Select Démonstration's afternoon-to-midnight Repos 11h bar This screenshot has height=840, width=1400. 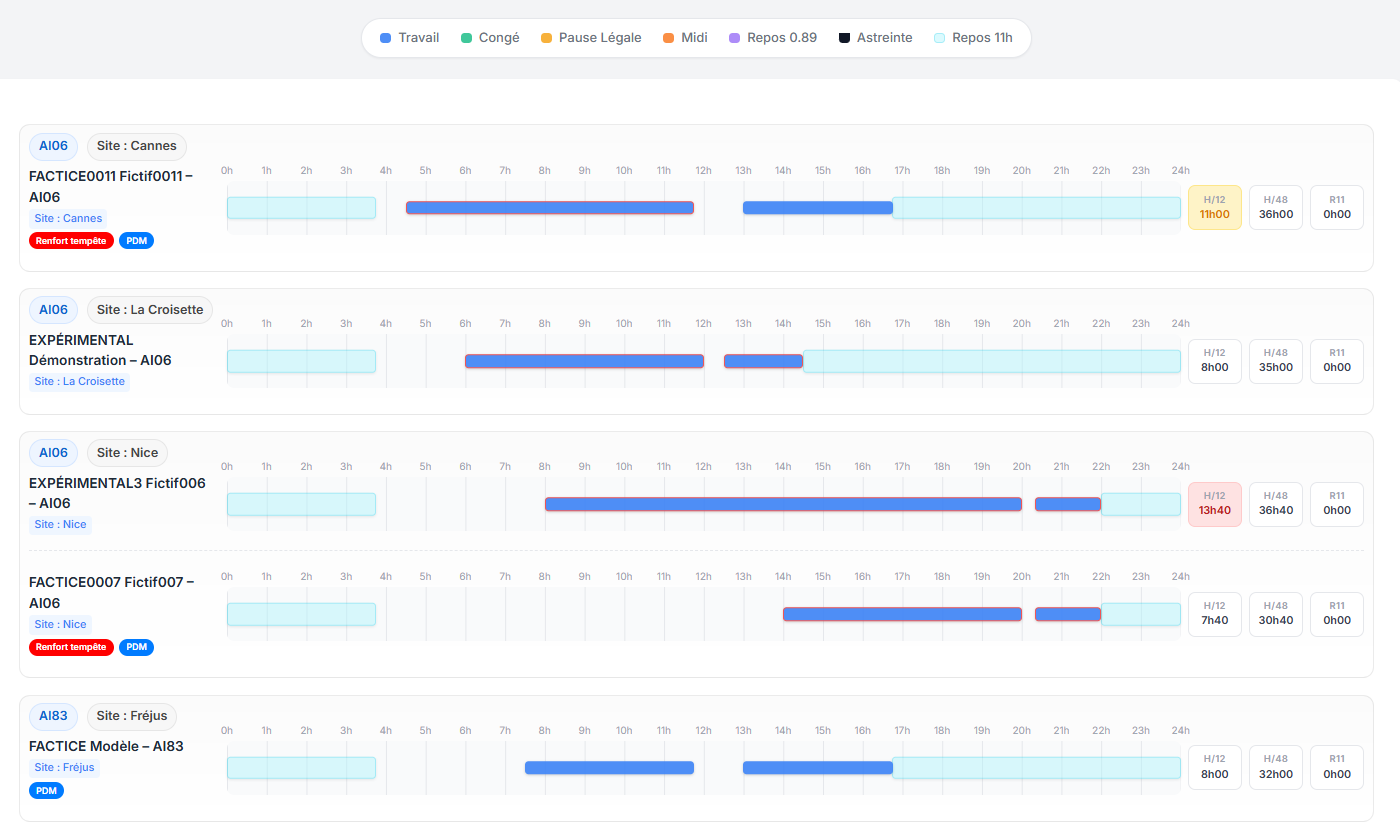(992, 361)
